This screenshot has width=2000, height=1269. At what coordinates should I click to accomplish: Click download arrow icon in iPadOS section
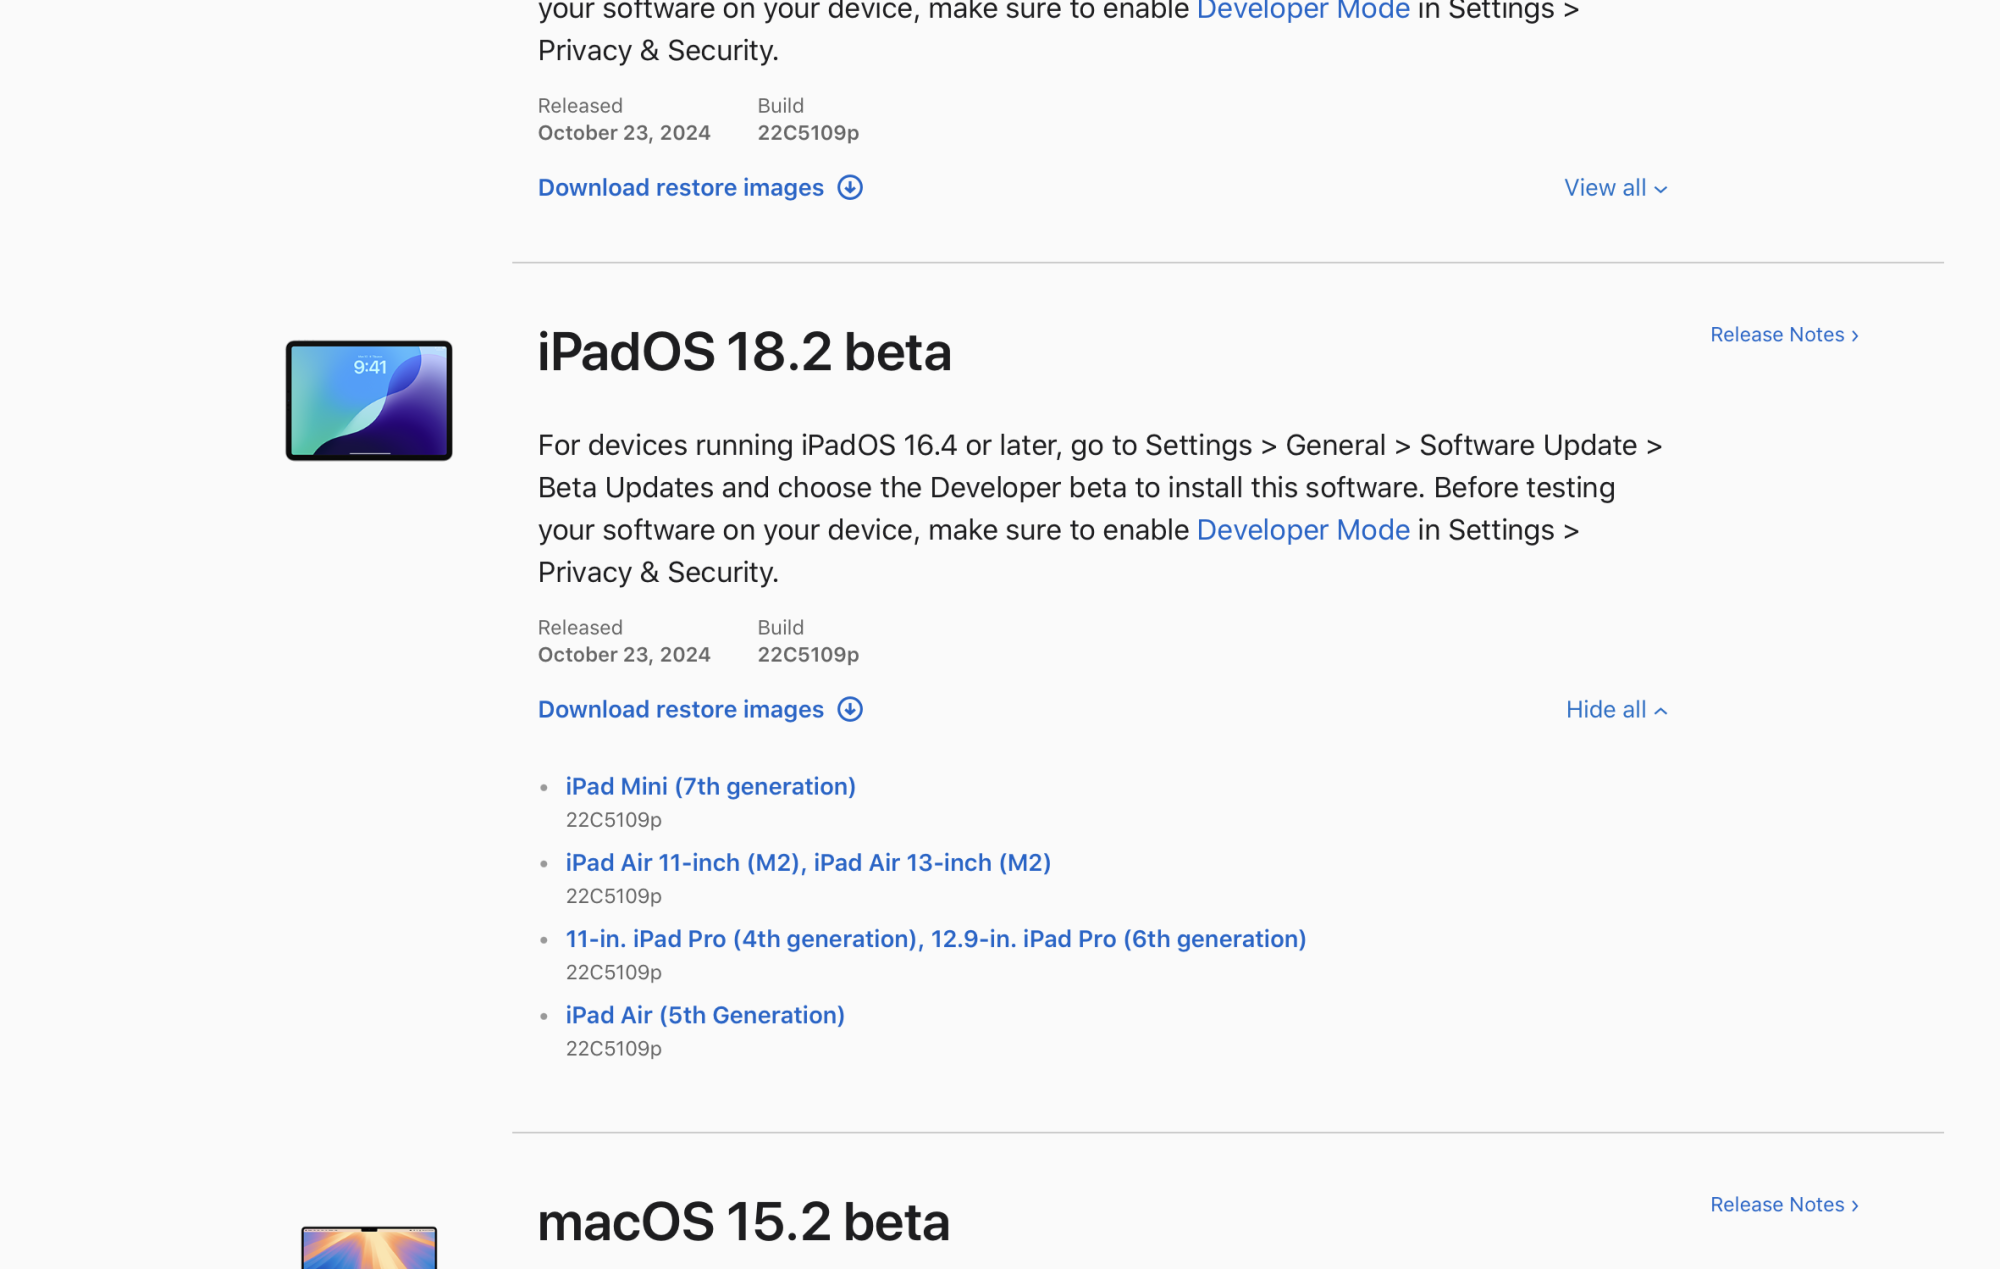850,709
